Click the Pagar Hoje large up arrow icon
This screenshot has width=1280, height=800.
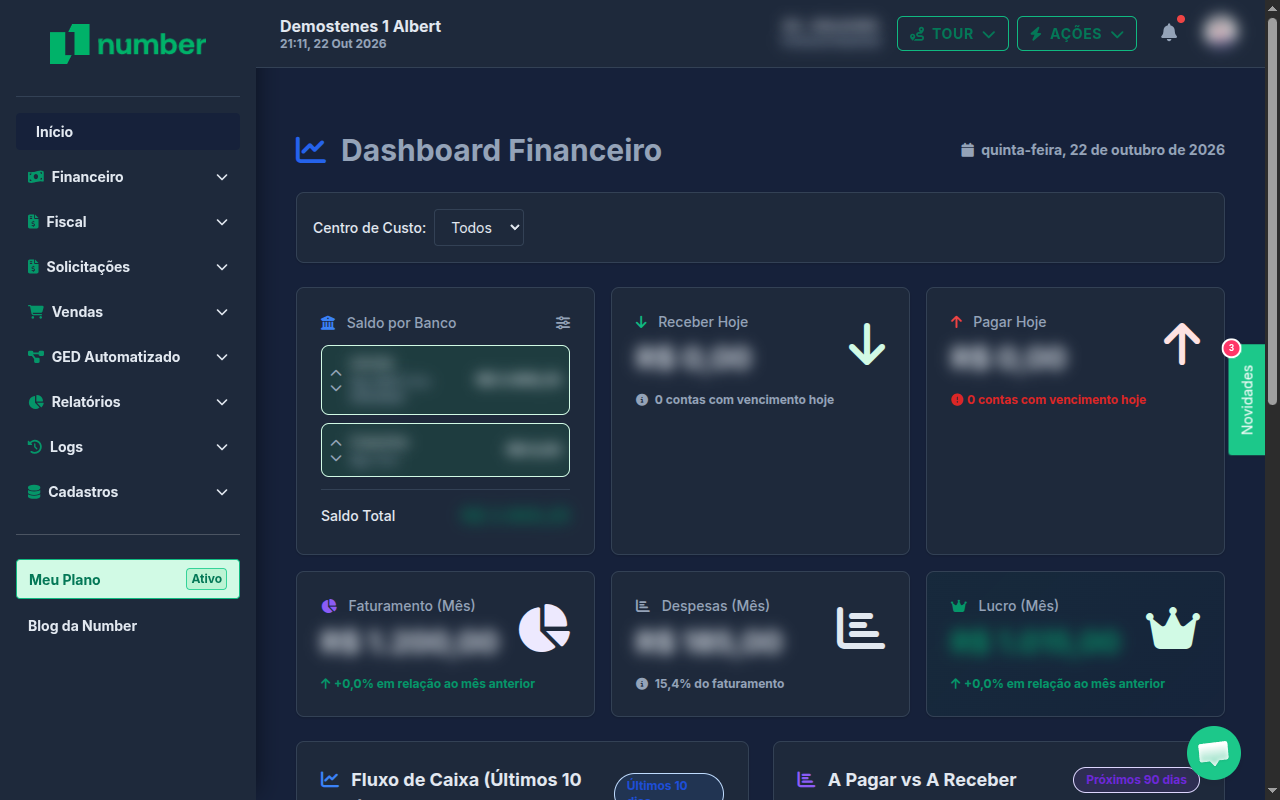tap(1182, 343)
